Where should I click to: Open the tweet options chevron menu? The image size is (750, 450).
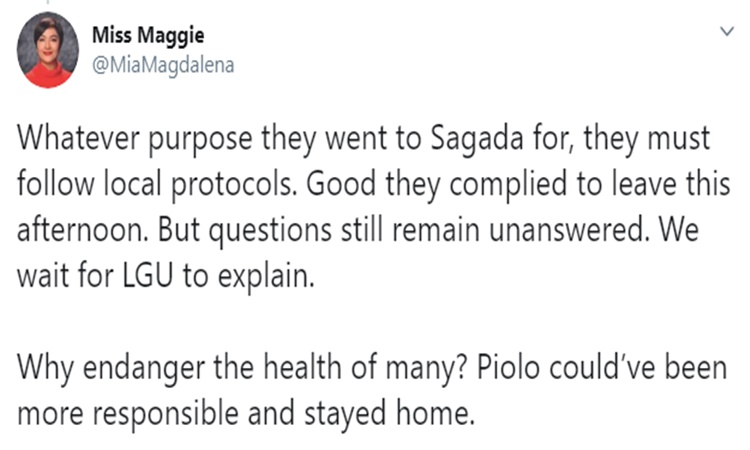coord(727,32)
